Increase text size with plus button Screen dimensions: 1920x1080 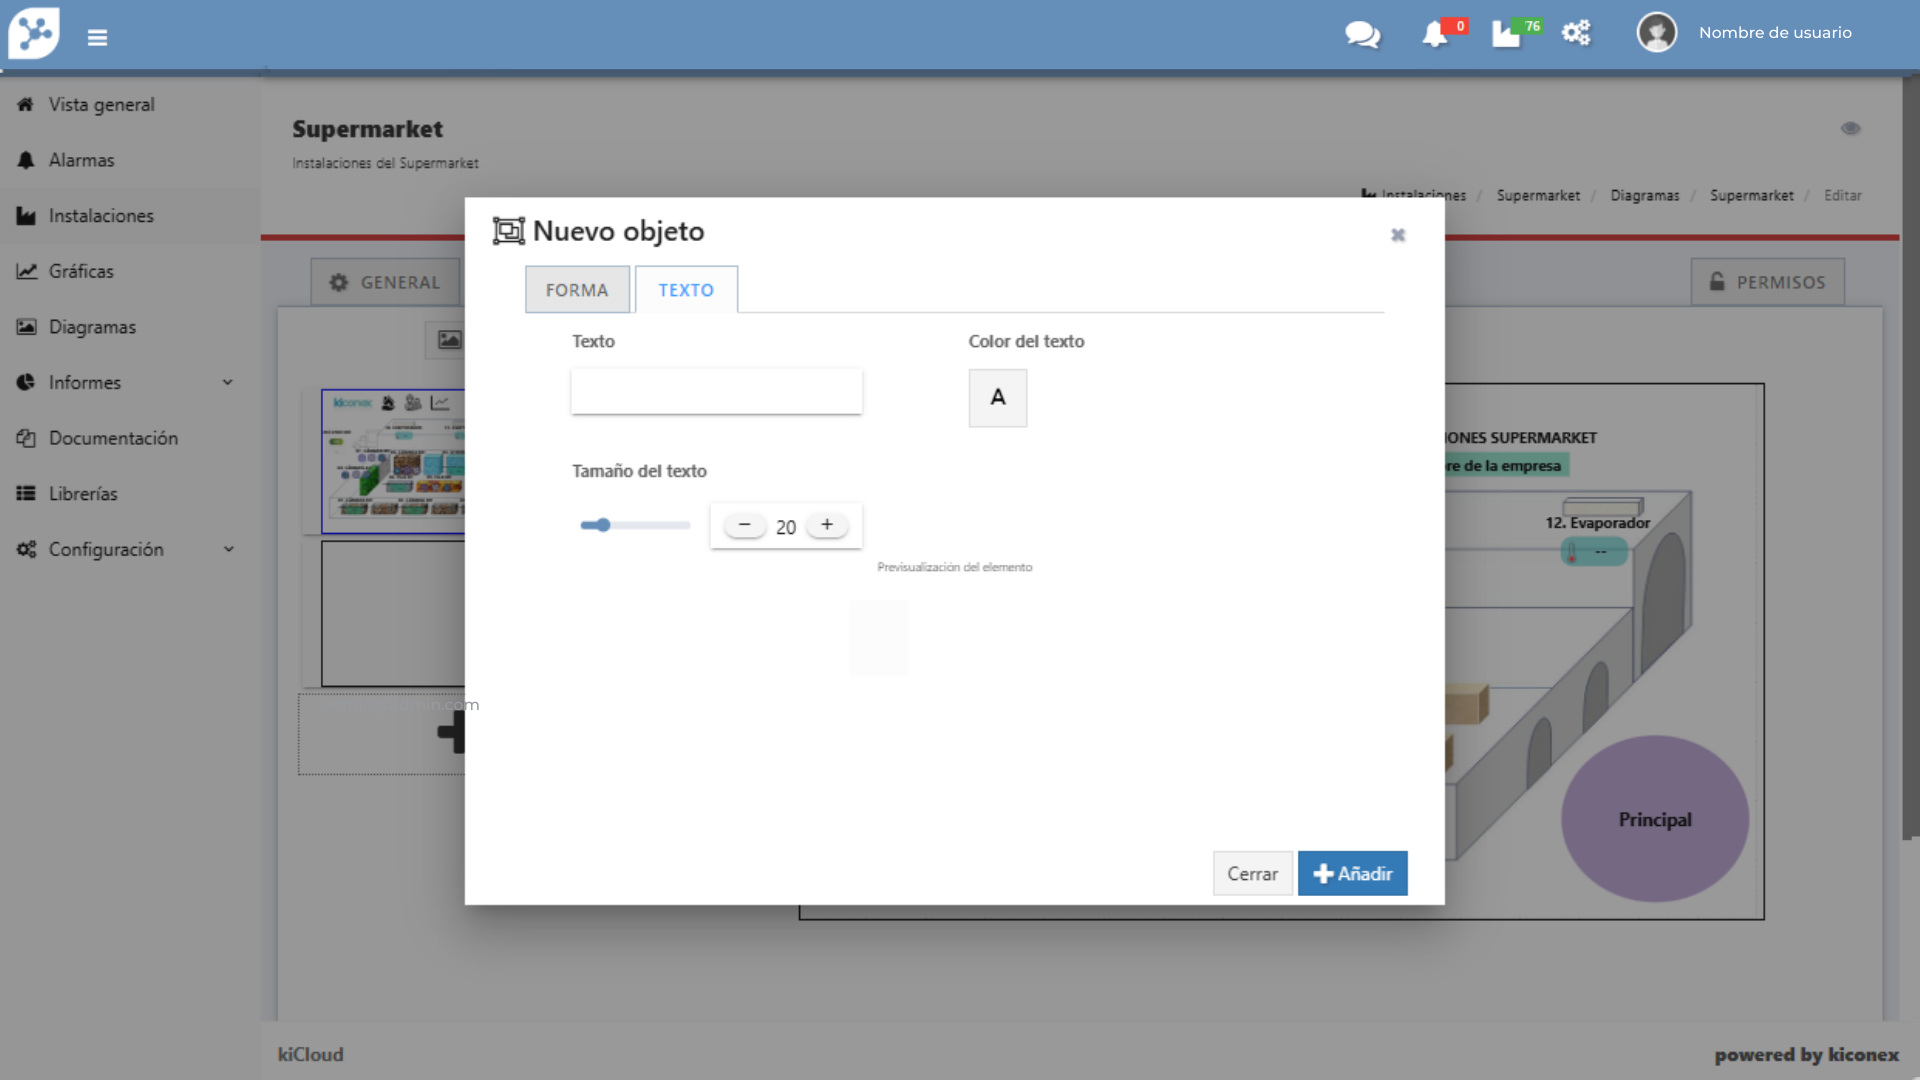(827, 525)
